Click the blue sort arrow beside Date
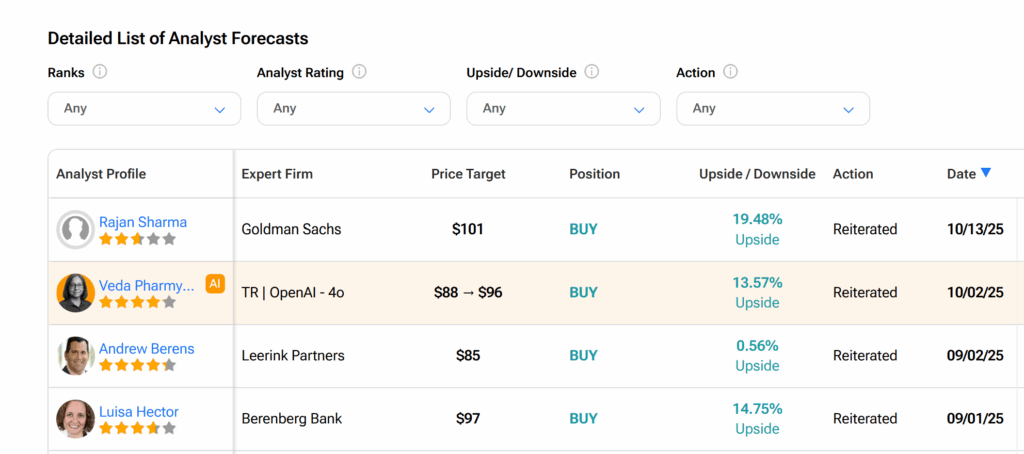The image size is (1024, 454). [x=986, y=173]
